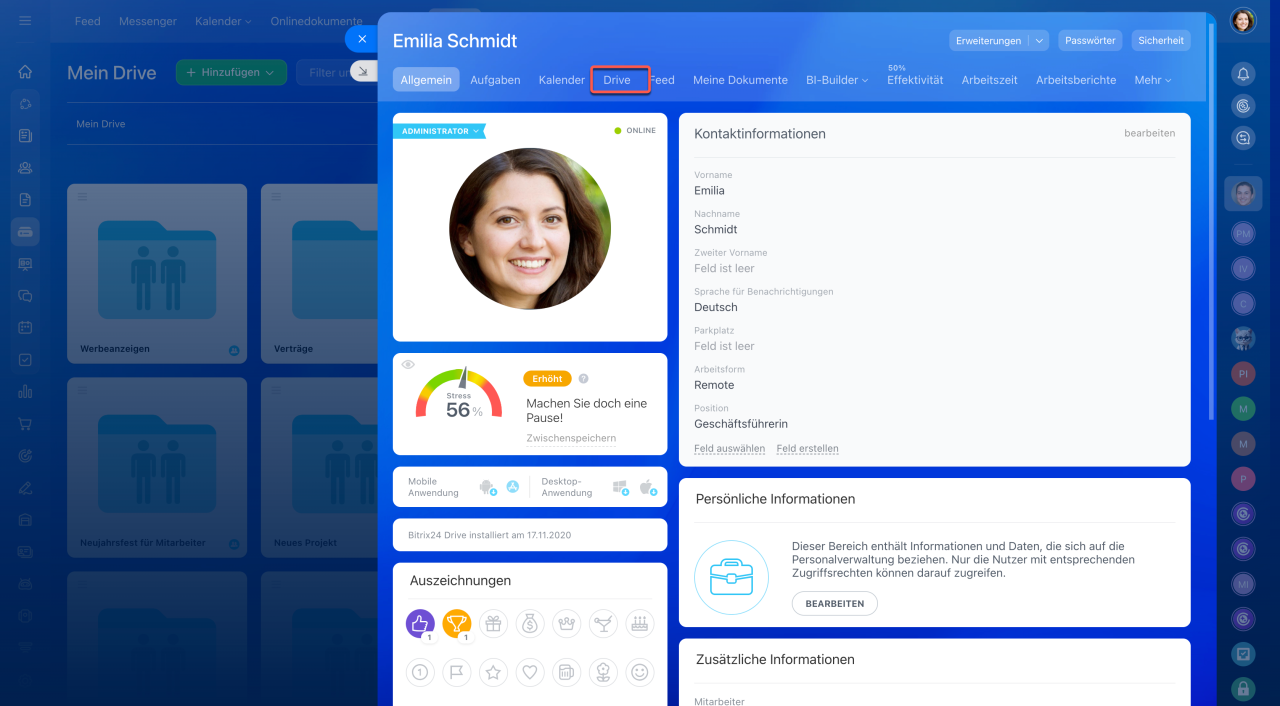The image size is (1280, 706).
Task: Open the Hinzufügen dropdown in Mein Drive
Action: coord(231,72)
